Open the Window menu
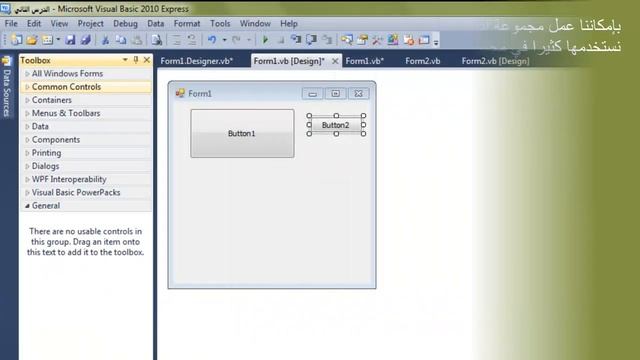The width and height of the screenshot is (640, 360). point(255,24)
